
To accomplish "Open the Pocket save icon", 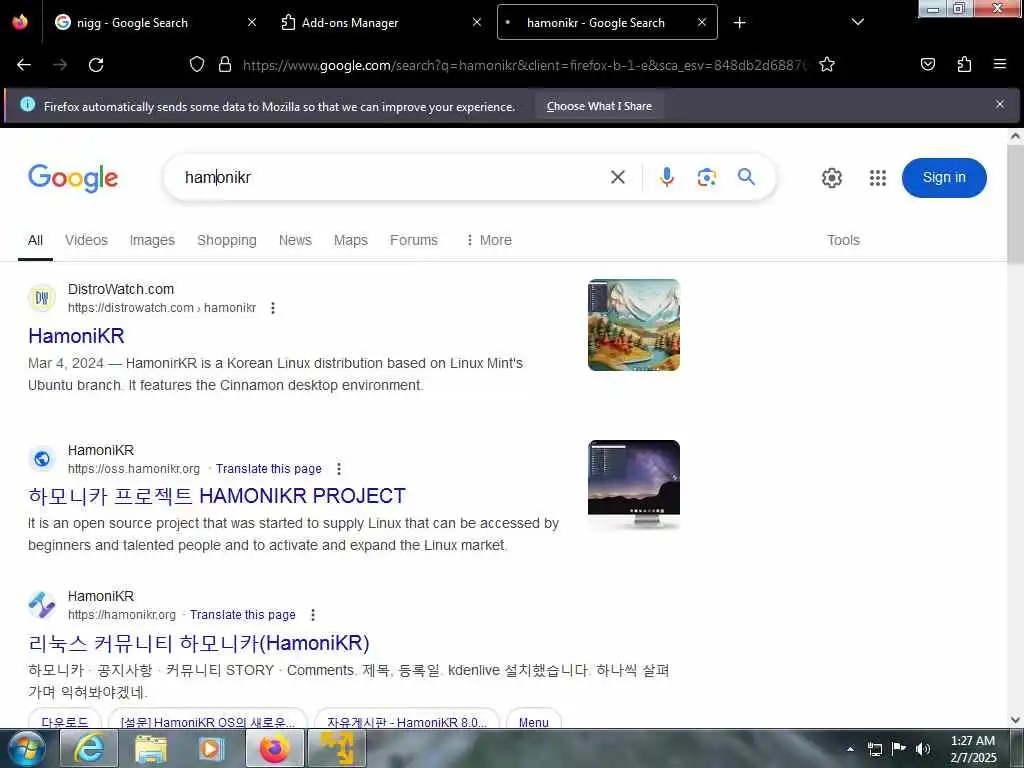I will point(928,64).
